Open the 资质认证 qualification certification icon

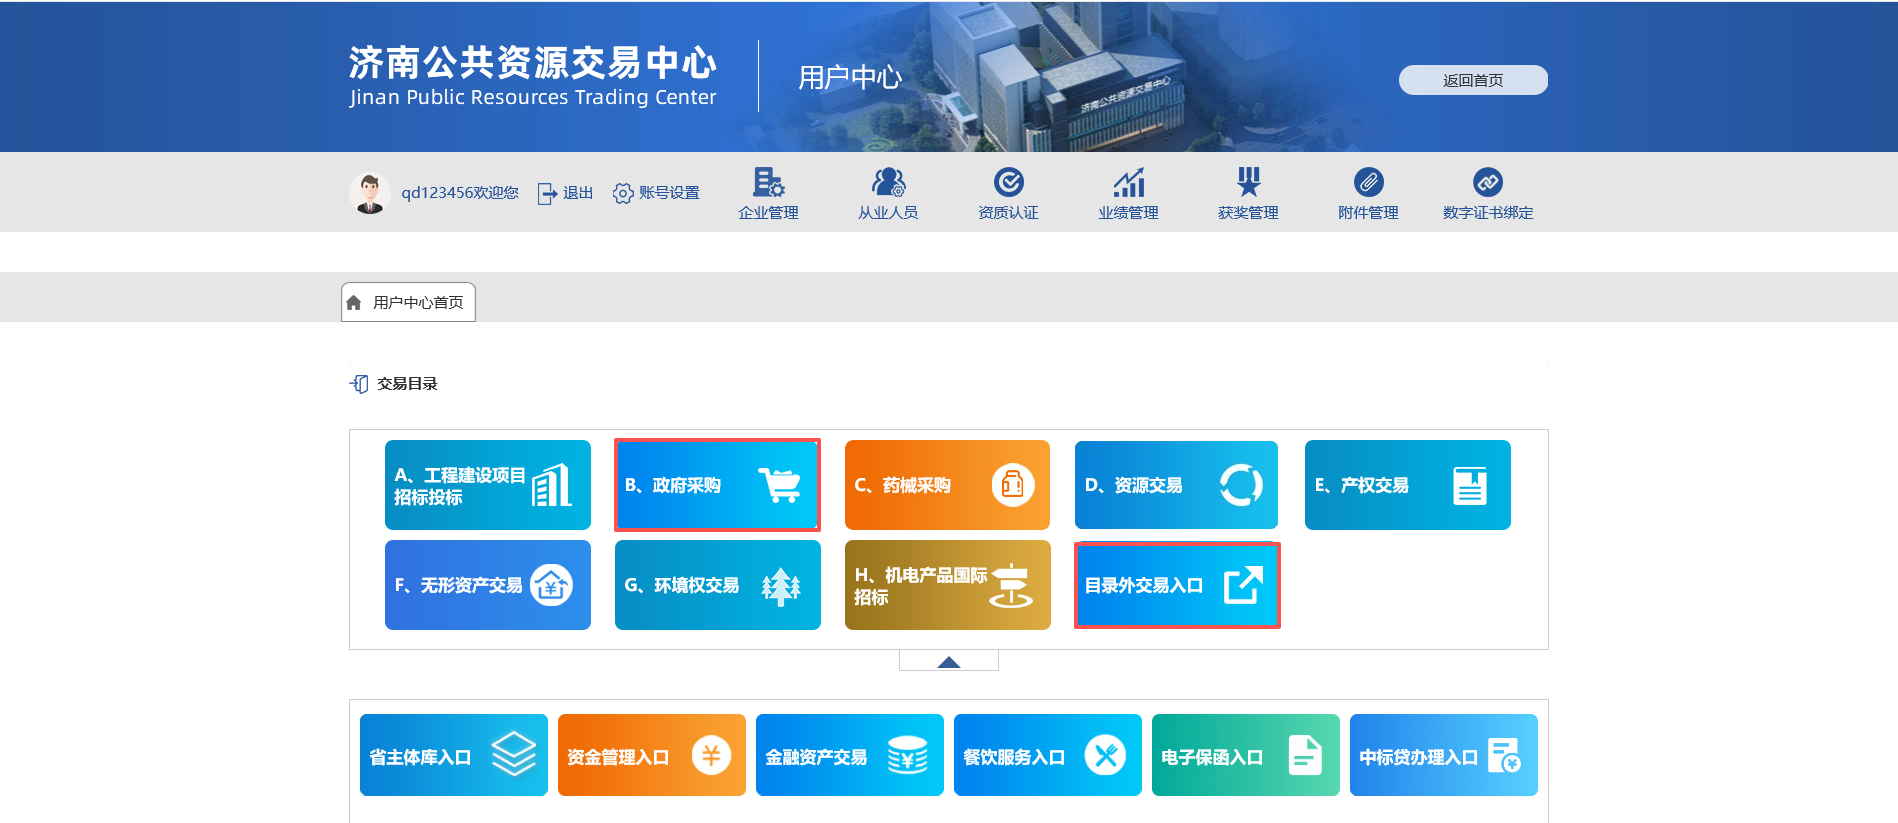coord(1008,183)
